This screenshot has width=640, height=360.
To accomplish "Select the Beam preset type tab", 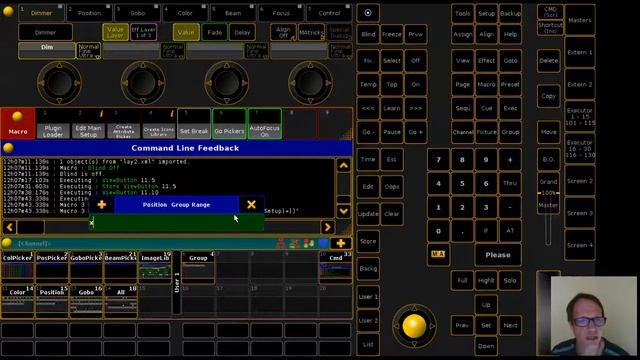I will coord(233,13).
